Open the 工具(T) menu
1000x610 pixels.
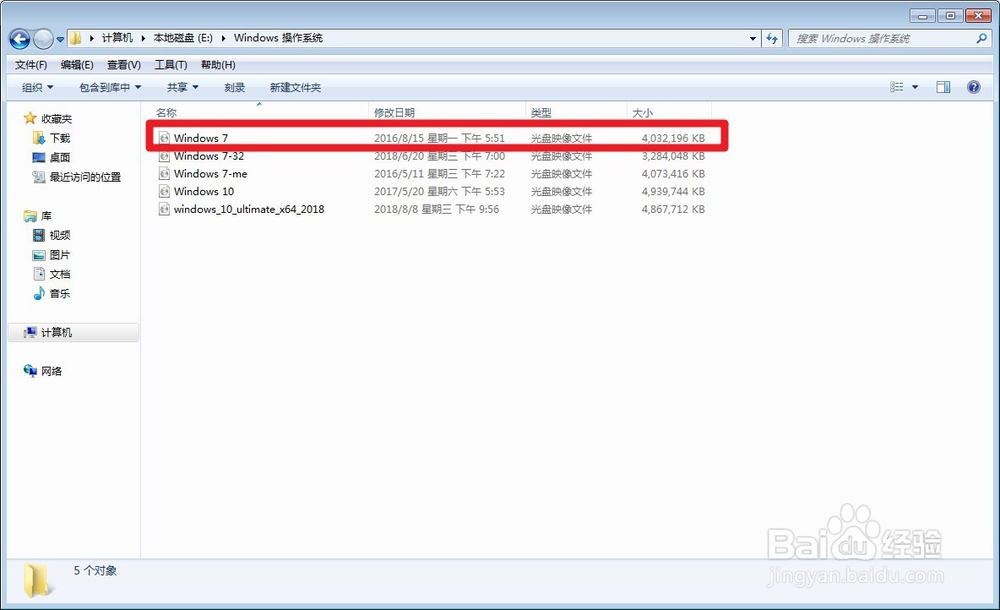point(170,65)
